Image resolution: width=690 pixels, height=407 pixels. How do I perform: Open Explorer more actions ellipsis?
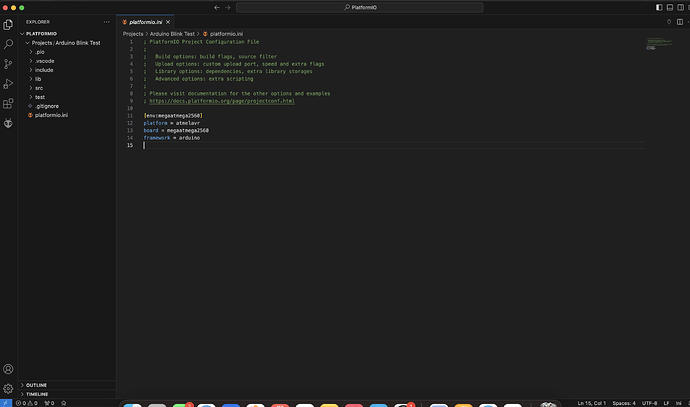[106, 22]
